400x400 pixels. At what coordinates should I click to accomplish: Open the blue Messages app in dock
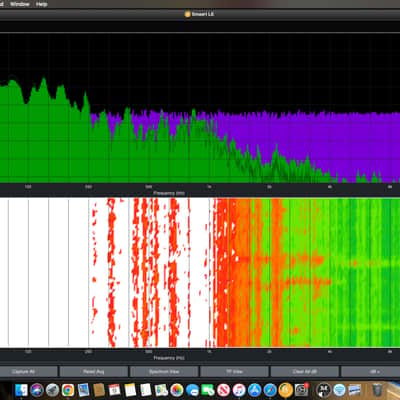coord(192,389)
